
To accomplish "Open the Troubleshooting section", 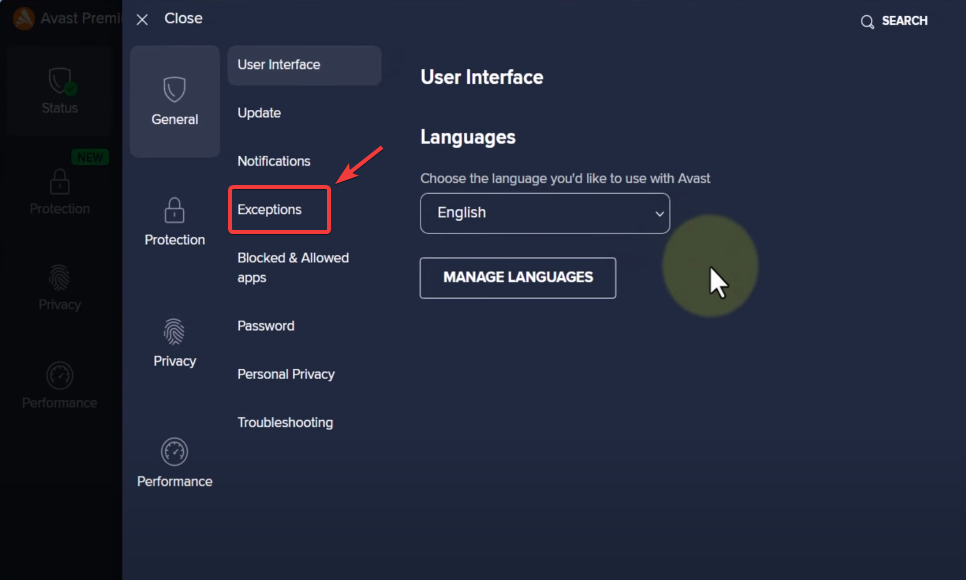I will 285,422.
